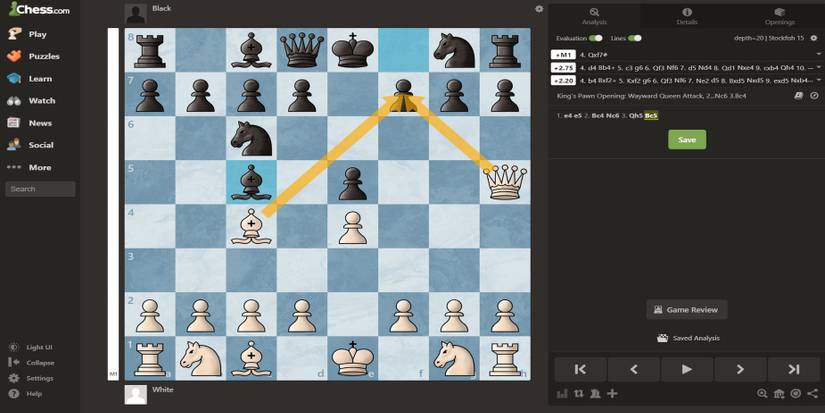Click the +2.20 evaluation badge
The width and height of the screenshot is (825, 413).
click(x=563, y=81)
